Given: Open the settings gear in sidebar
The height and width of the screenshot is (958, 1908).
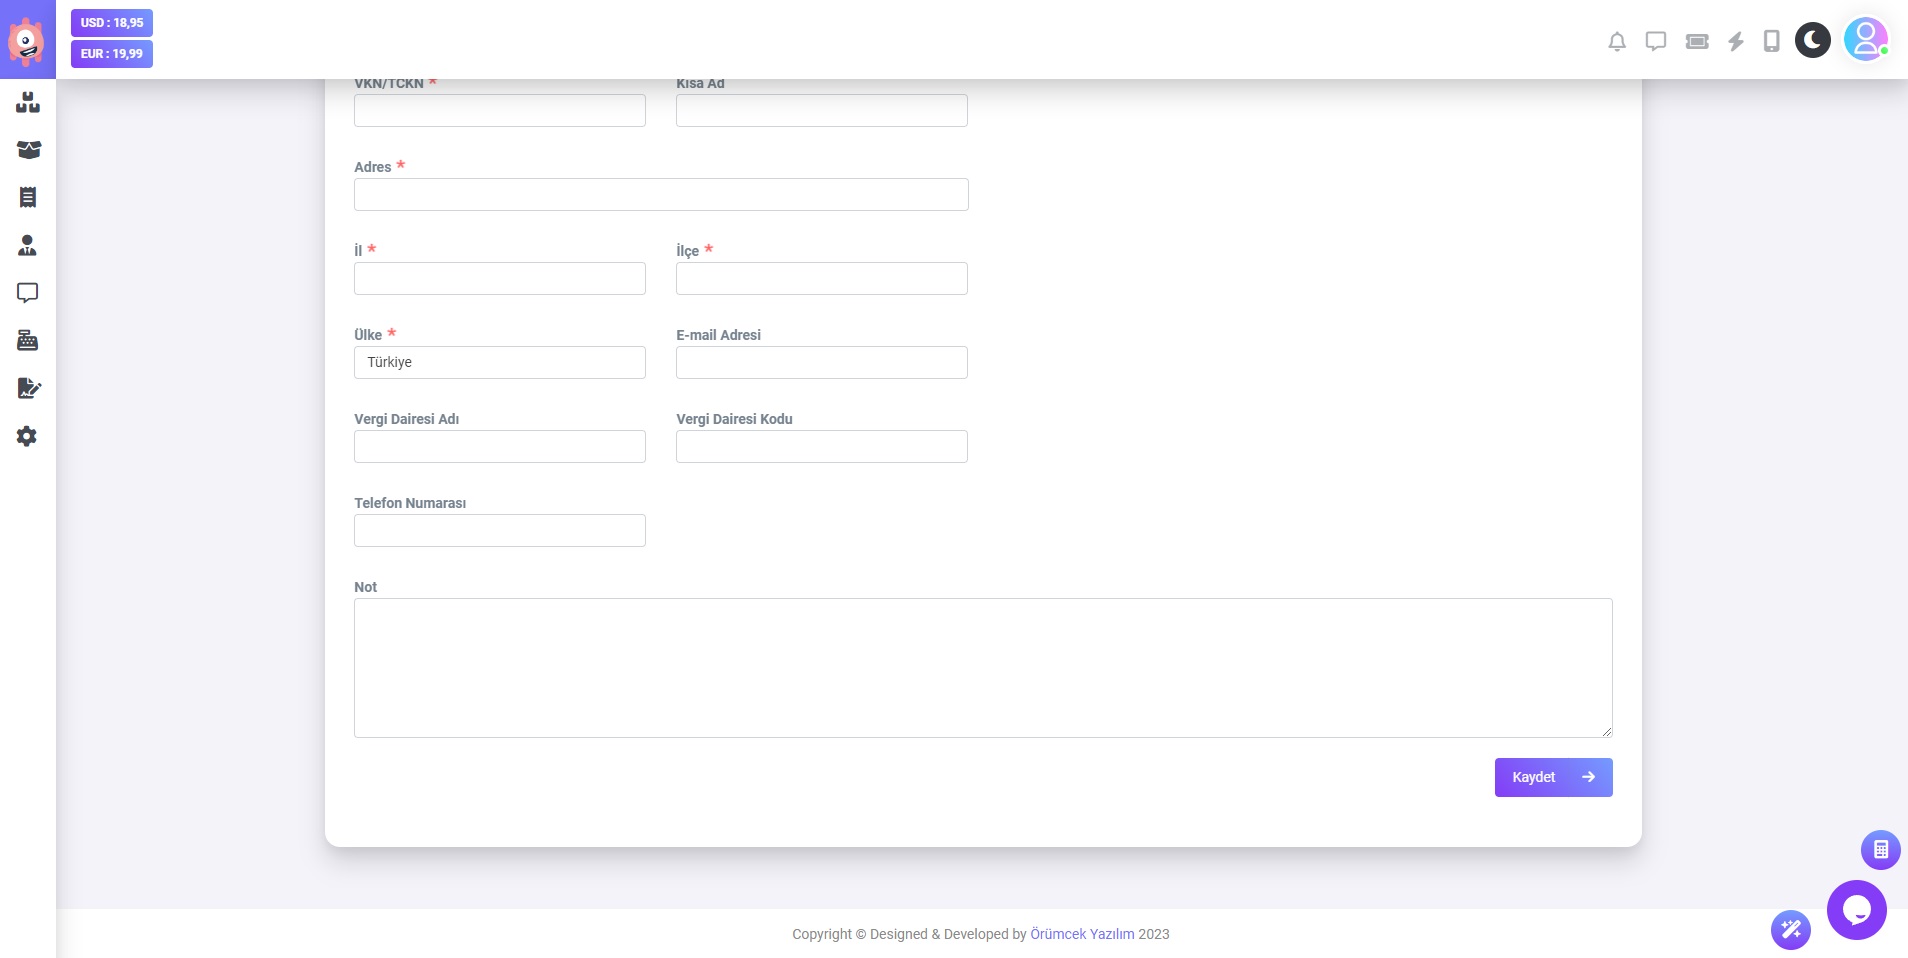Looking at the screenshot, I should click(x=28, y=436).
